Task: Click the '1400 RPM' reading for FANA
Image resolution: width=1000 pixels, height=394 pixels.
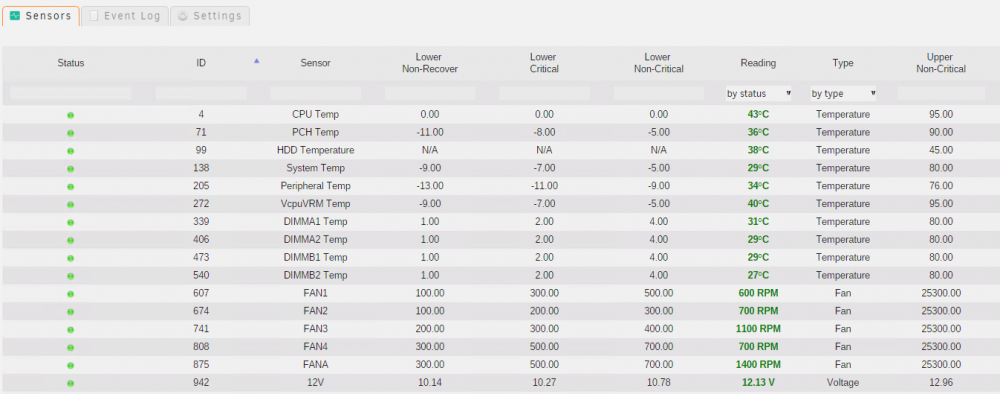Action: click(758, 365)
